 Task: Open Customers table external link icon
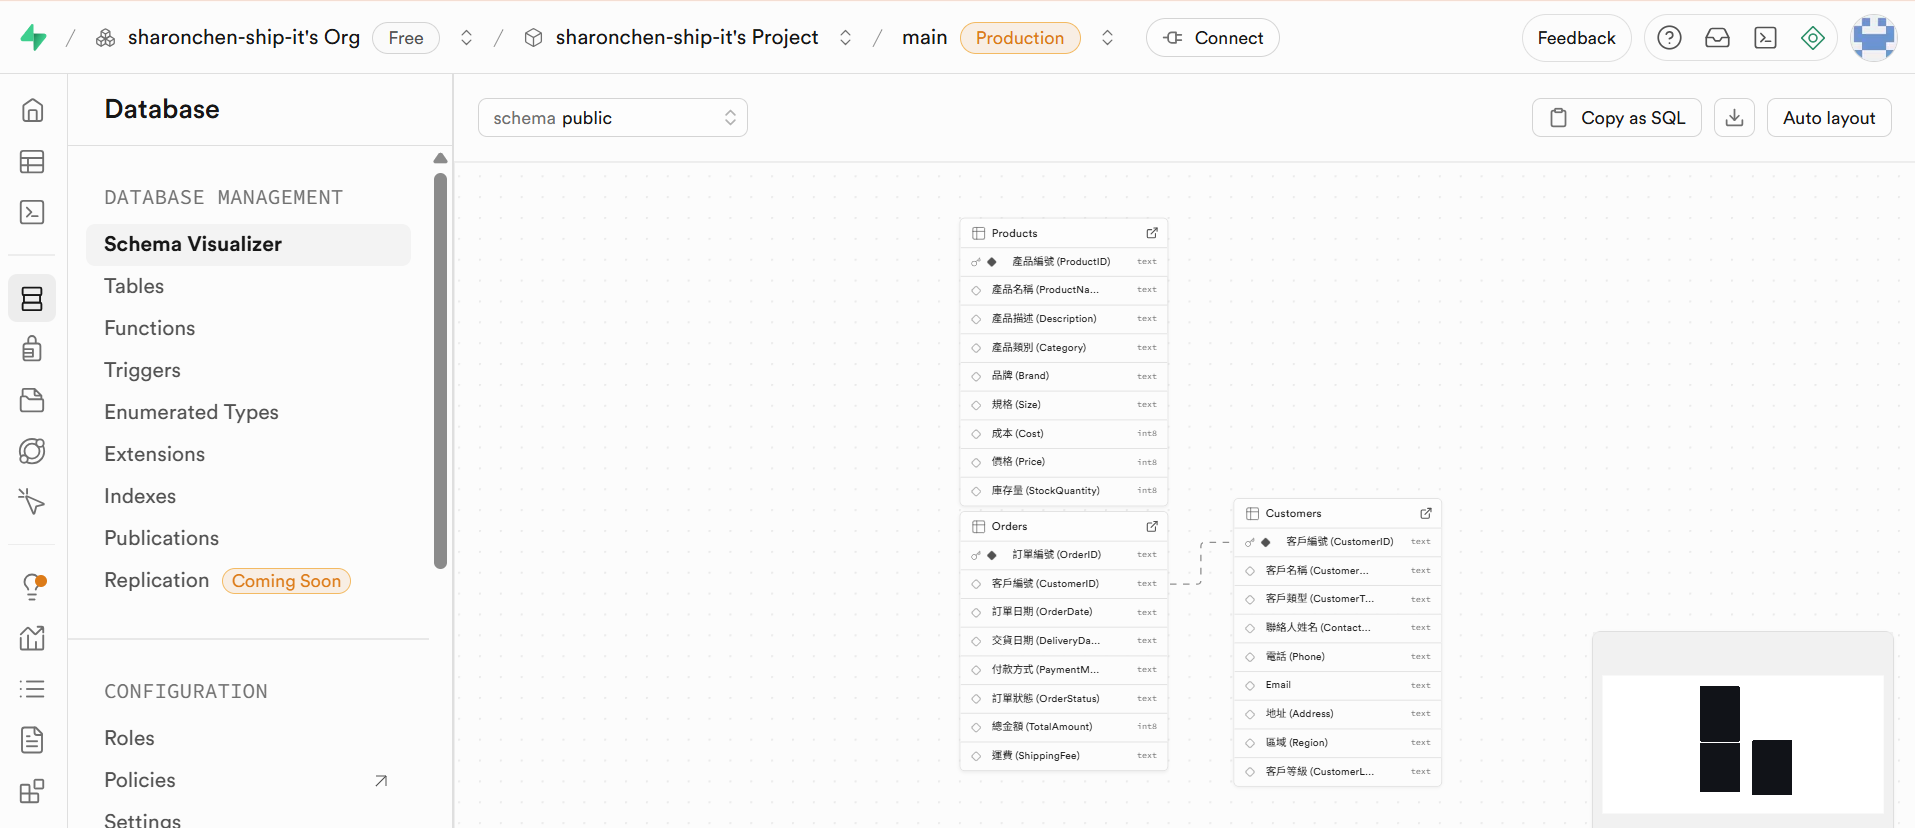click(x=1426, y=513)
